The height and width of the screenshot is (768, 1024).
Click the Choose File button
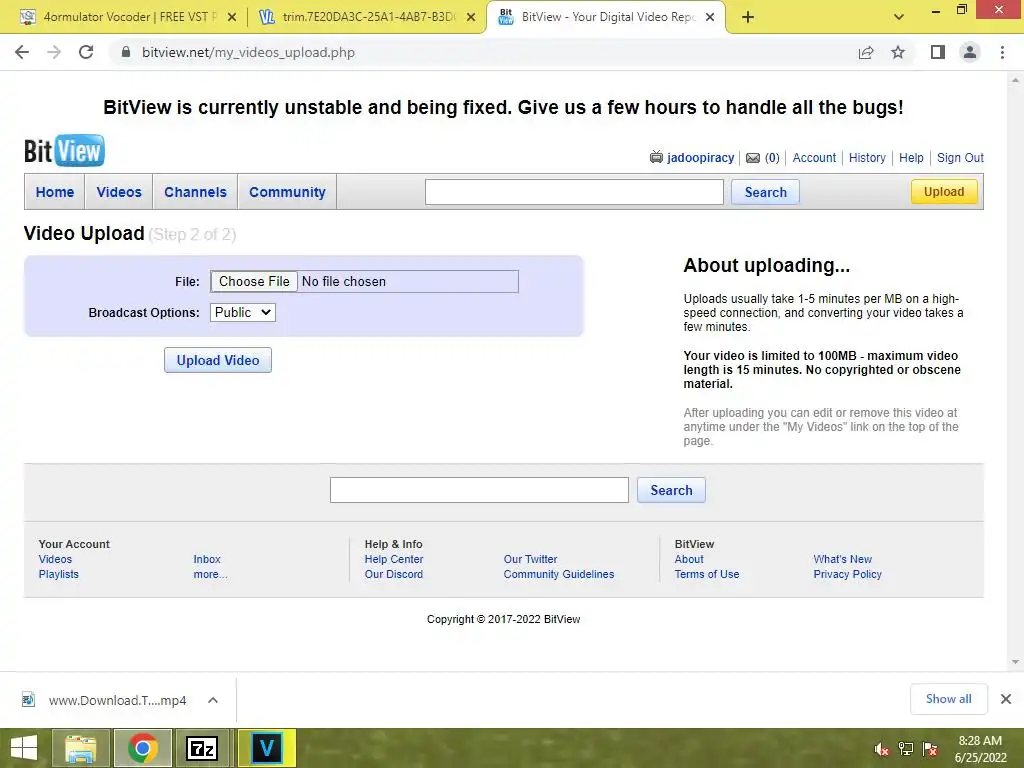(254, 281)
